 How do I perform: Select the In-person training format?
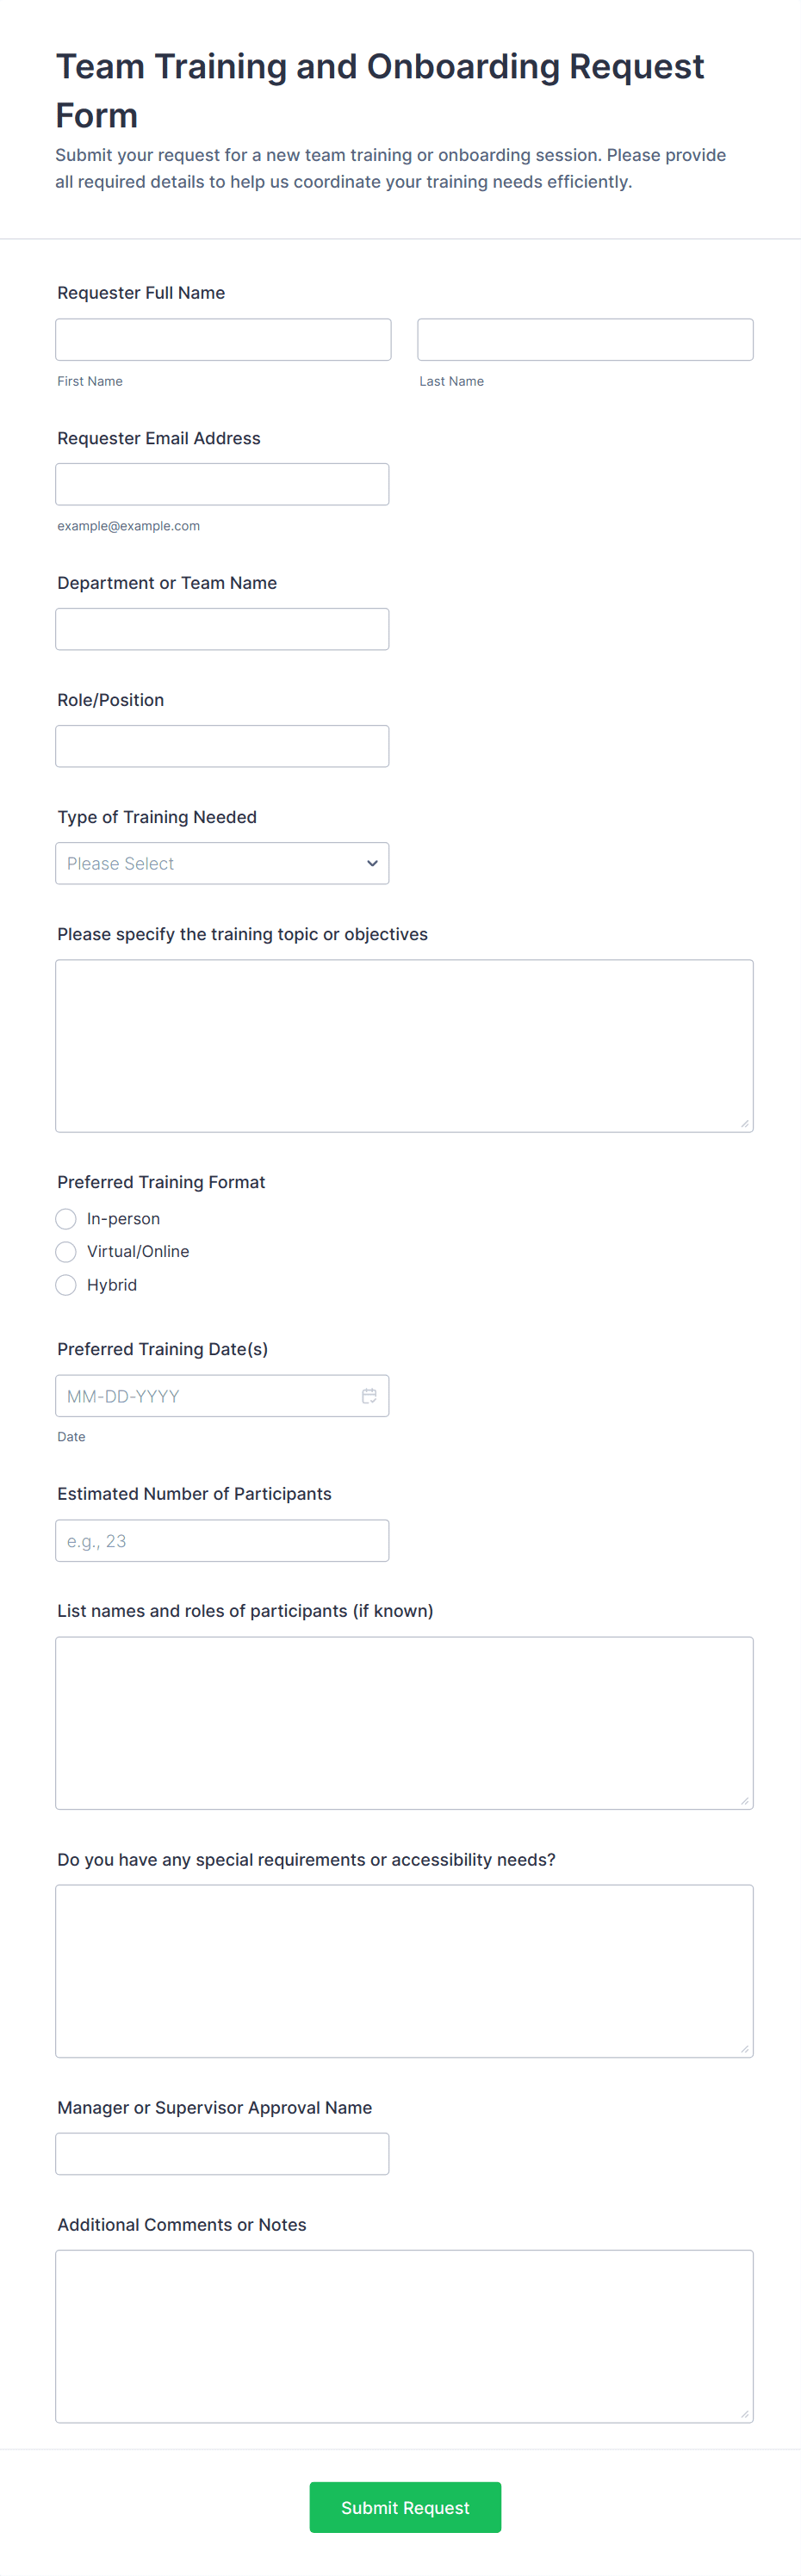[66, 1218]
